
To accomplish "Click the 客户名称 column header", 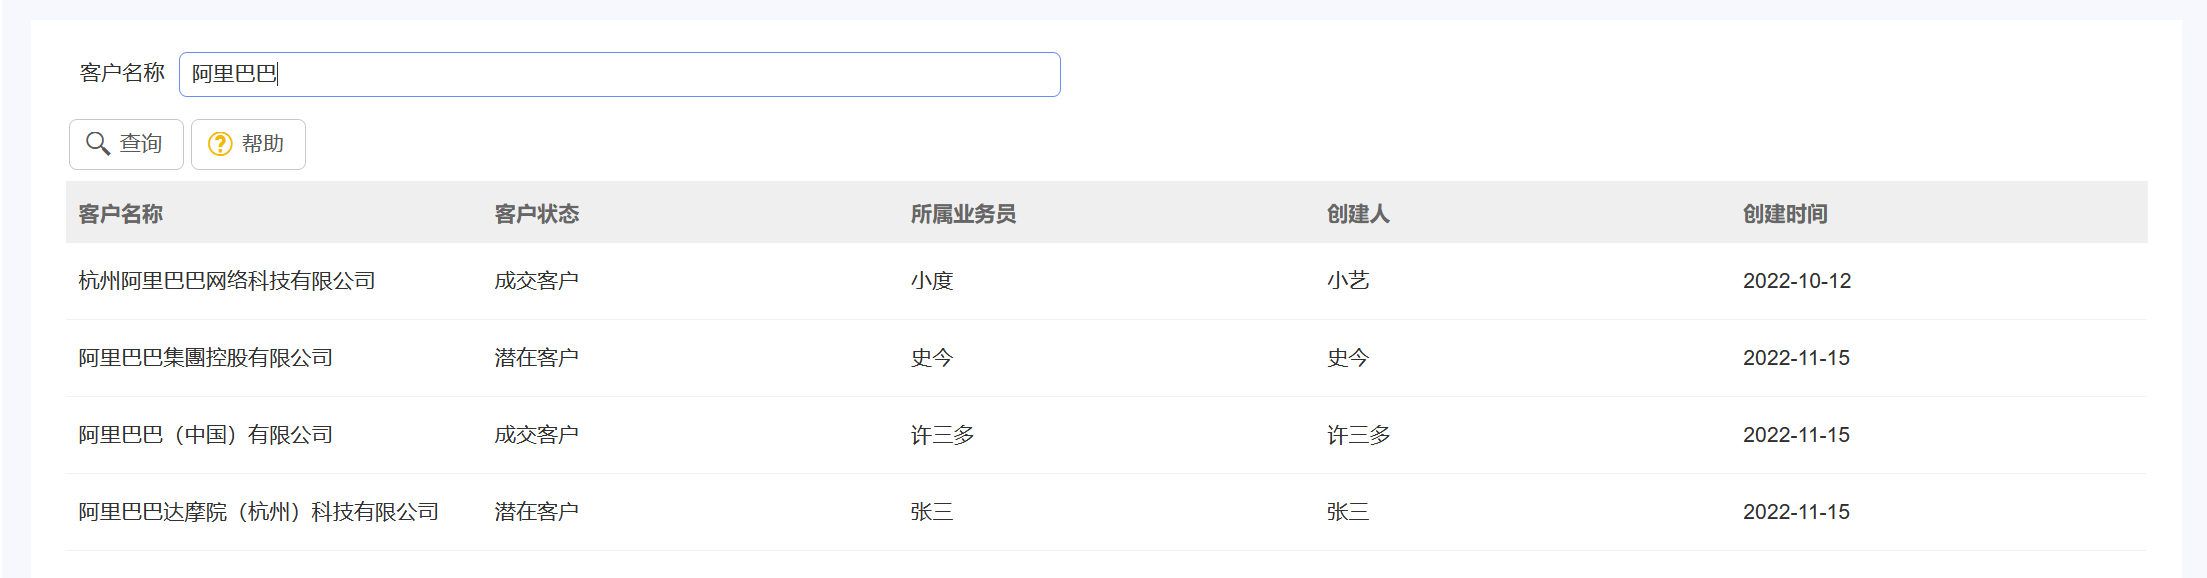I will coord(120,214).
